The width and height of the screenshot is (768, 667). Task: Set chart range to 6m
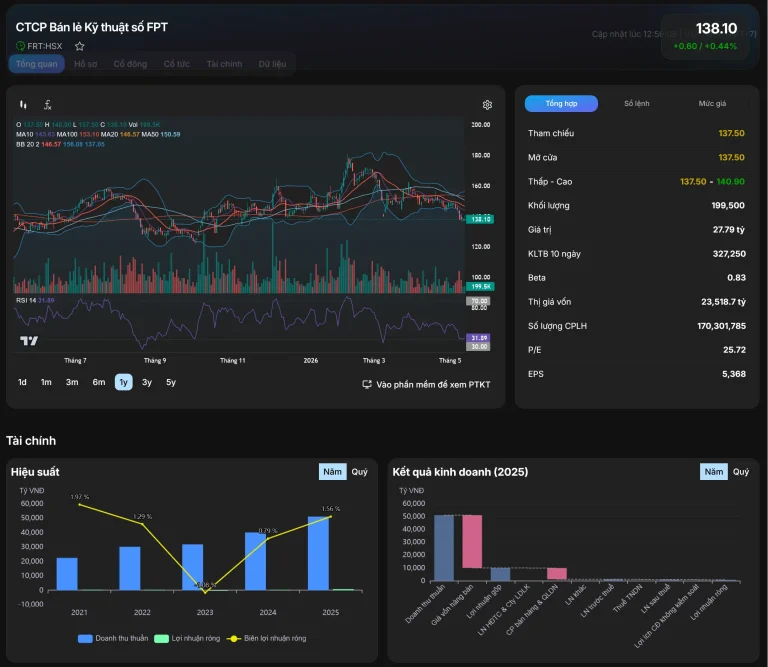tap(99, 382)
